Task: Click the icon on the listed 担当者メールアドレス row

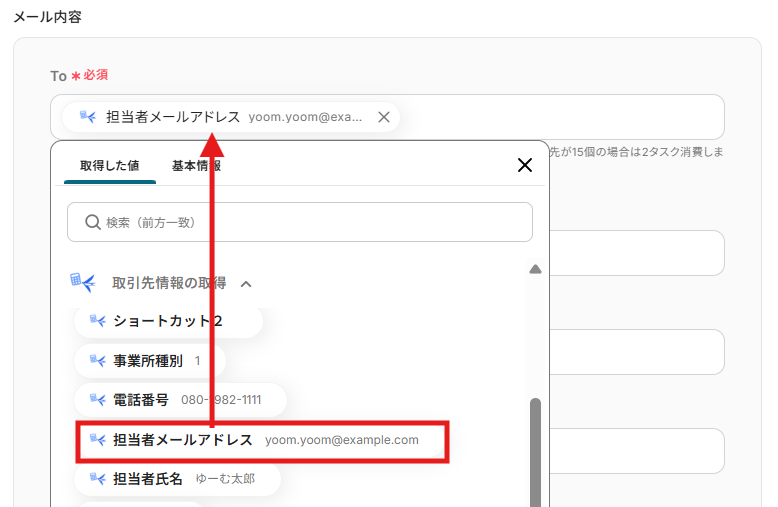Action: coord(98,440)
